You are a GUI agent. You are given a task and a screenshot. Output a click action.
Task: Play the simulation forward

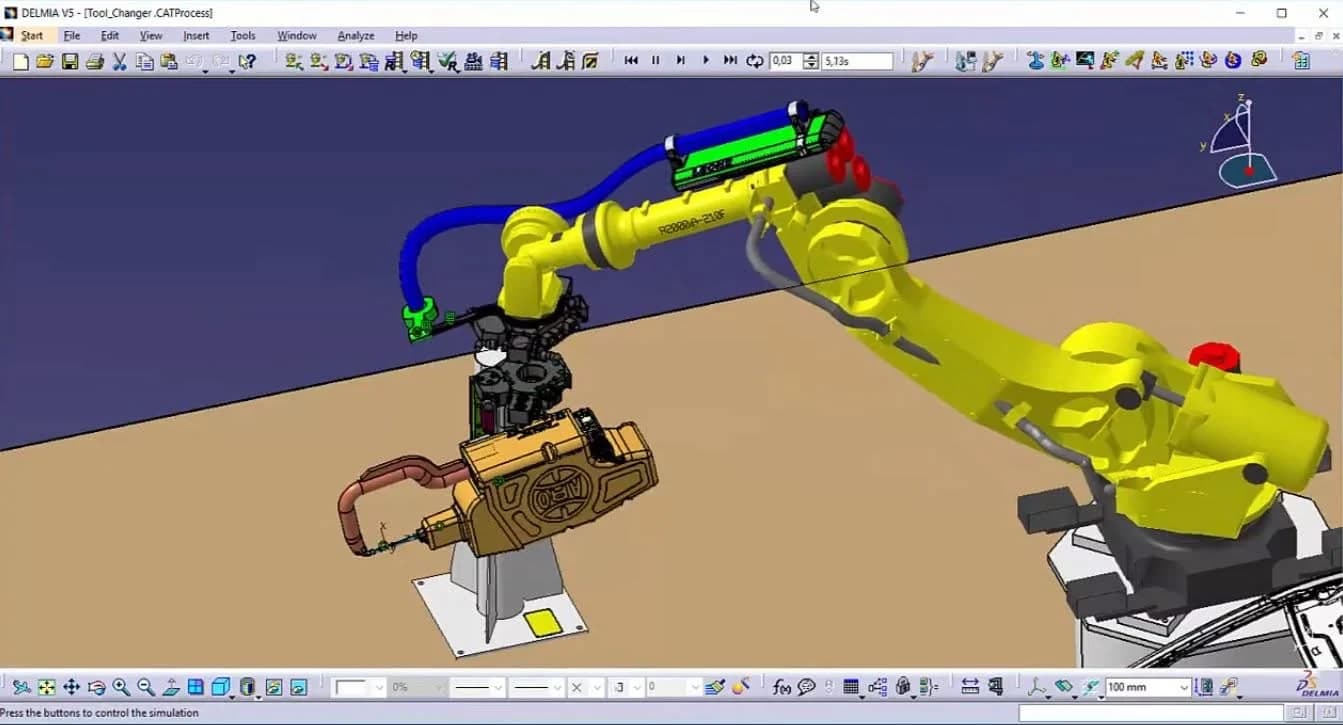pyautogui.click(x=706, y=61)
